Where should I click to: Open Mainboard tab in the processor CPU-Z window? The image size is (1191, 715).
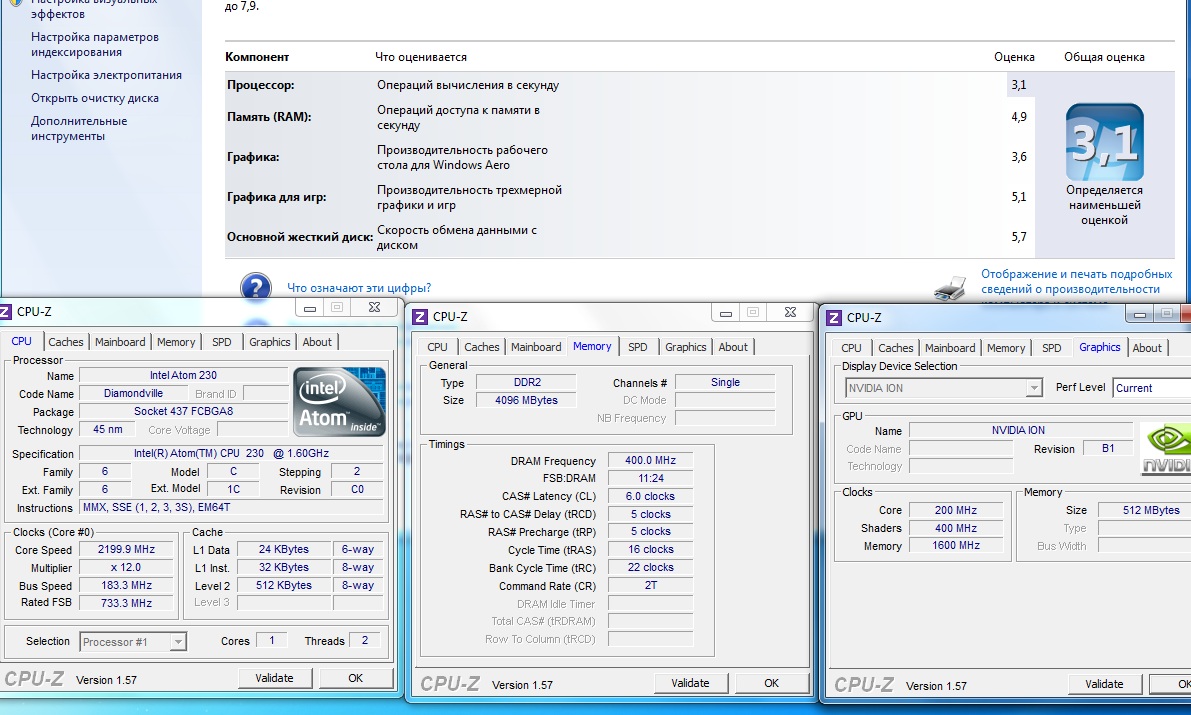[x=120, y=342]
